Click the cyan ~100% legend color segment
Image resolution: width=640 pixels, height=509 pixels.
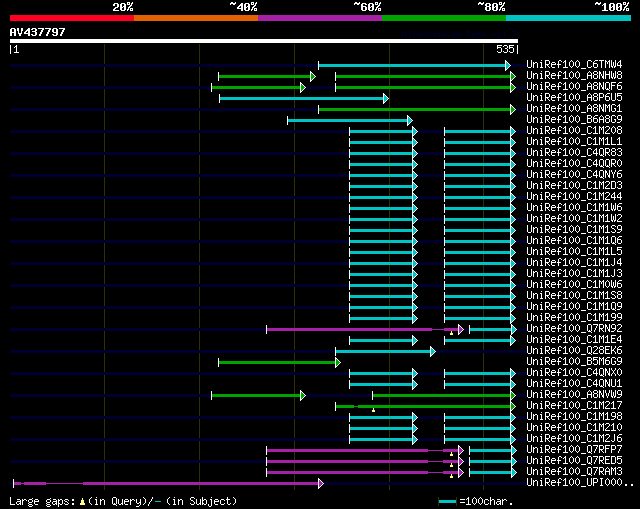click(x=569, y=18)
